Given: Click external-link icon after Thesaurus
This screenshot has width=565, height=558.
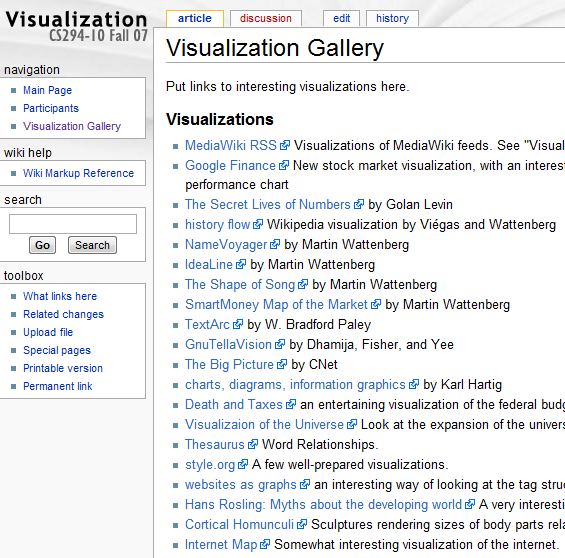Looking at the screenshot, I should click(253, 444).
